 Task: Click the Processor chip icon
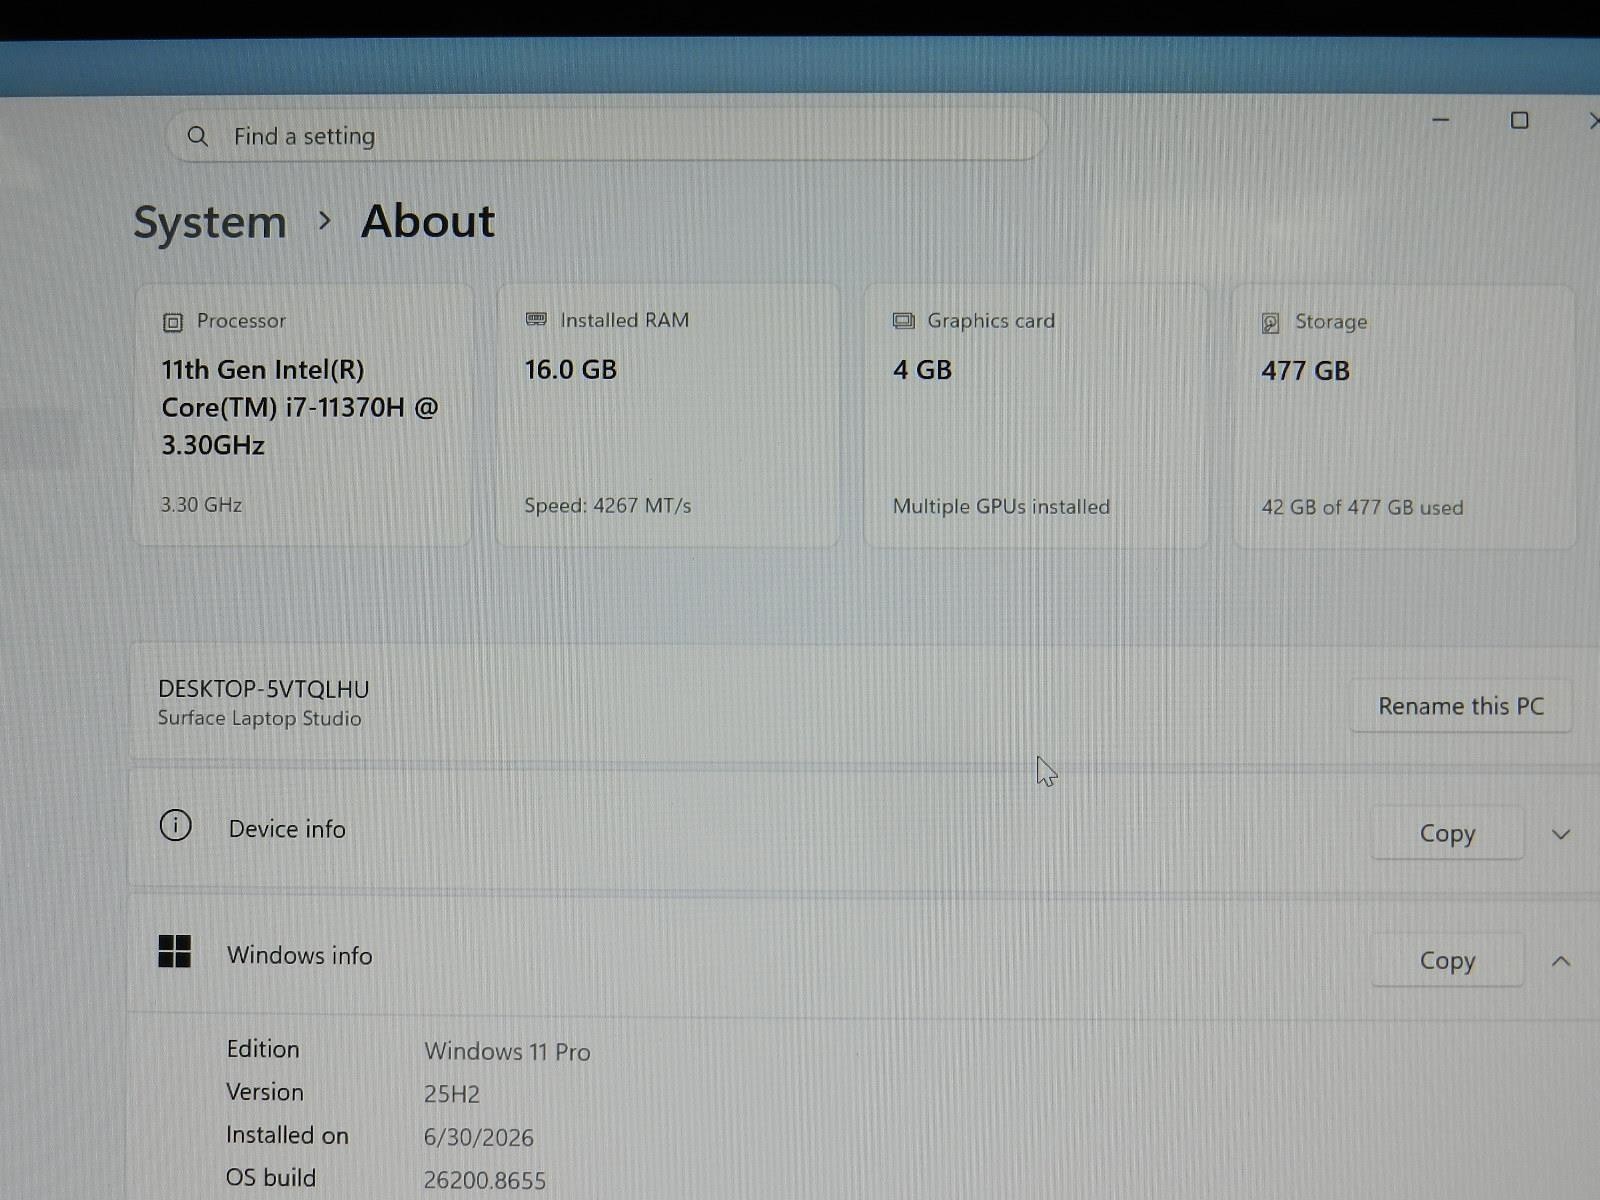point(173,322)
